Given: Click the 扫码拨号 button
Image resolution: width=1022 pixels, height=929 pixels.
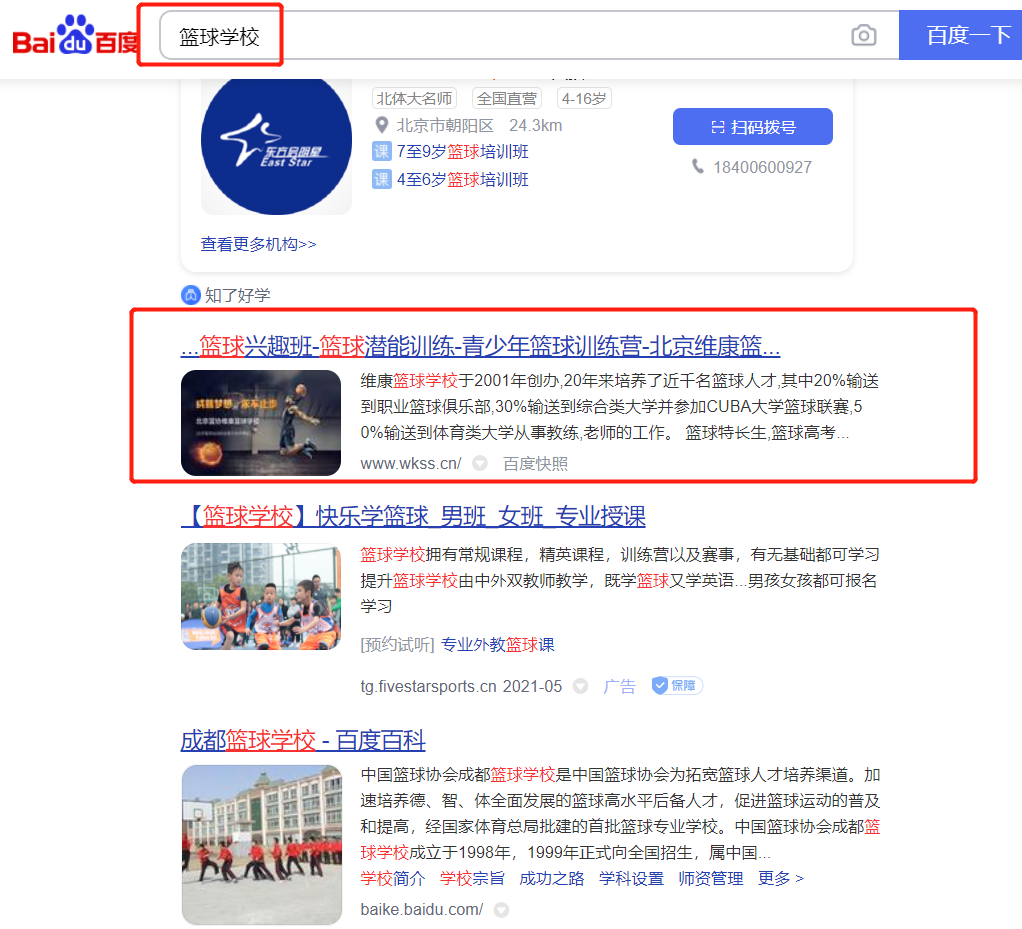Looking at the screenshot, I should (753, 126).
